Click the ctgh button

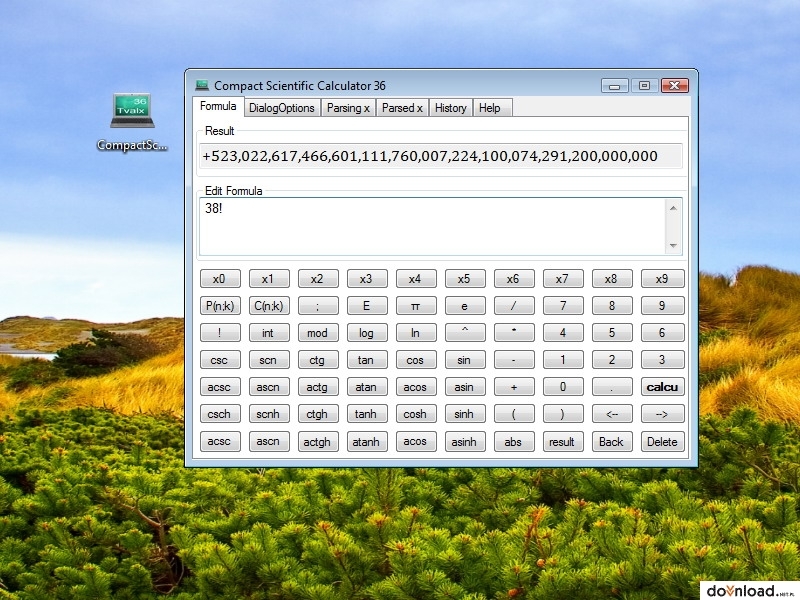[x=318, y=414]
